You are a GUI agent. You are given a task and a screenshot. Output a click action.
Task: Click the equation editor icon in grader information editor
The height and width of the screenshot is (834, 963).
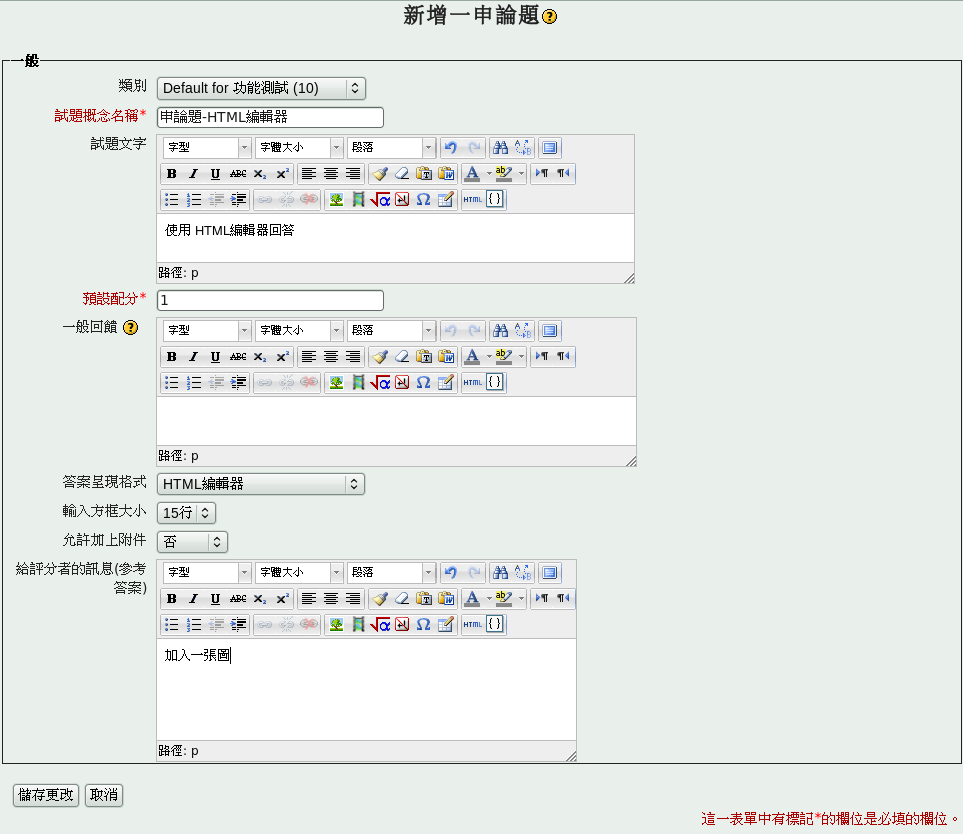[380, 625]
